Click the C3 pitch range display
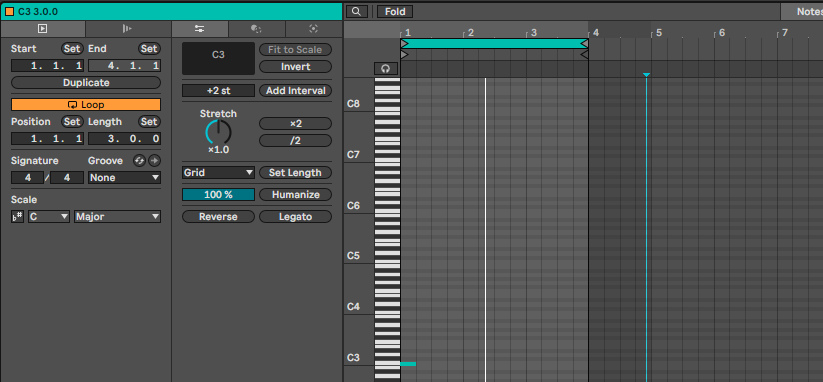The width and height of the screenshot is (823, 382). [218, 58]
